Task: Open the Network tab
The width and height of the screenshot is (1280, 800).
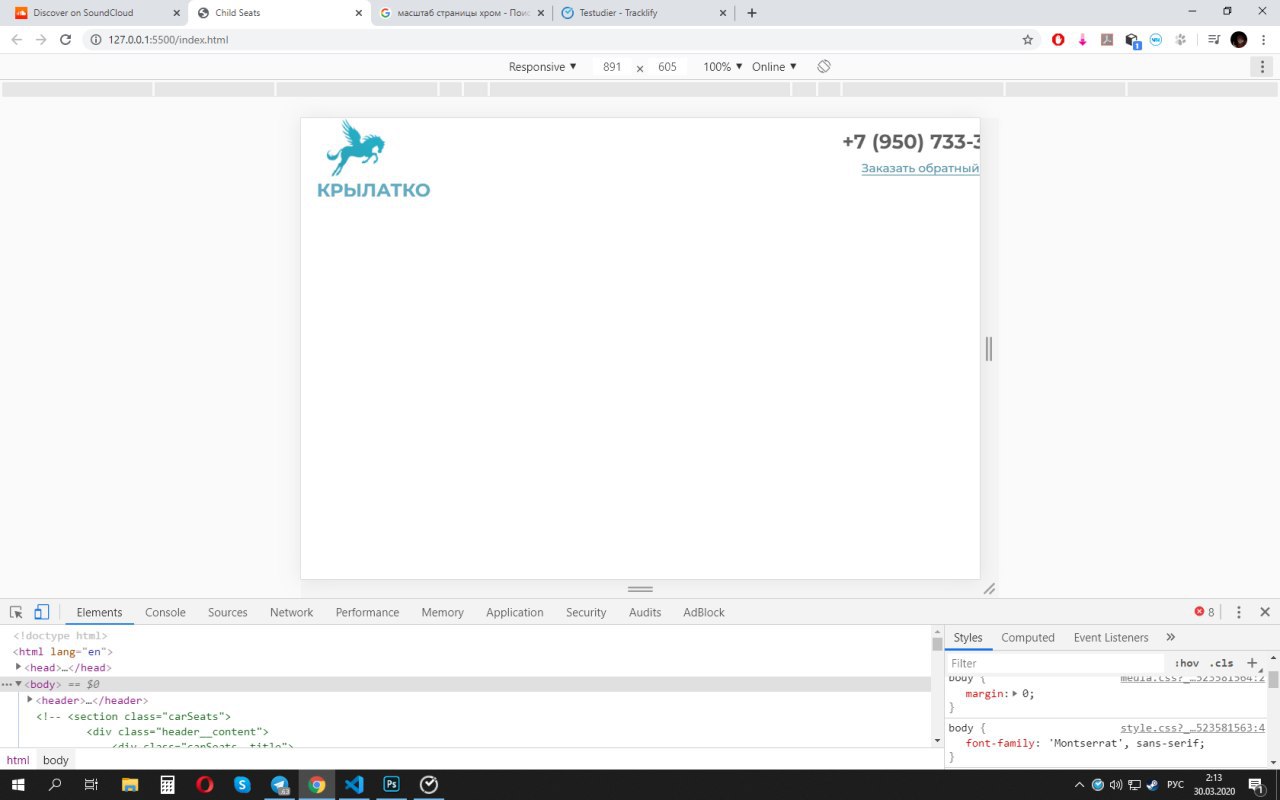Action: pyautogui.click(x=291, y=612)
